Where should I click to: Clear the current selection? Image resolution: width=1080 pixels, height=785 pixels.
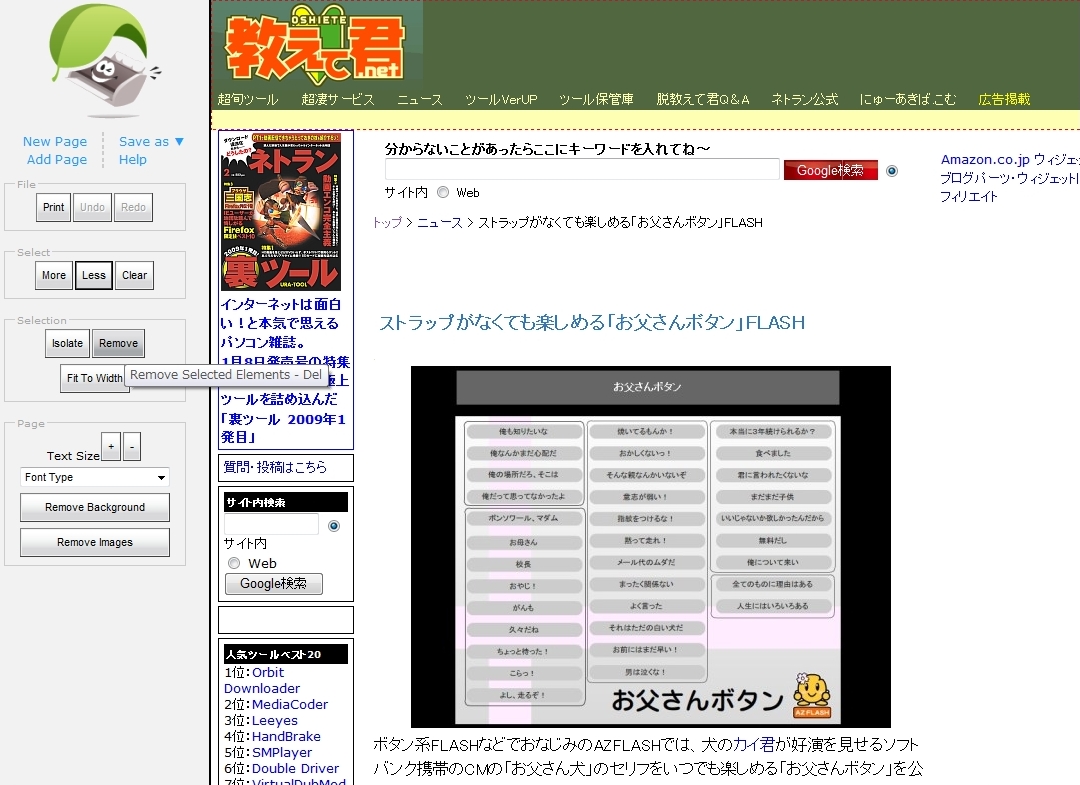(x=134, y=275)
